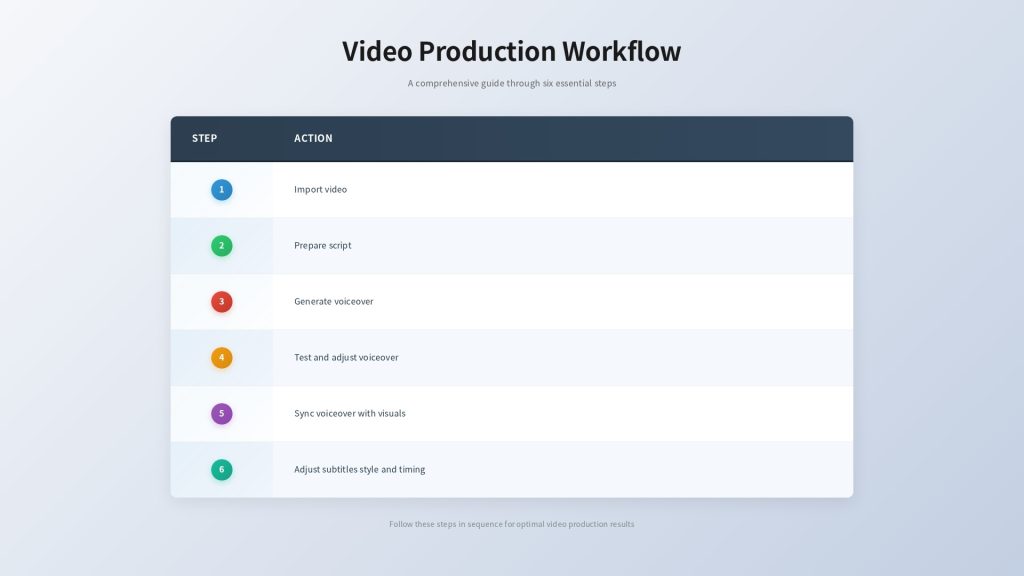This screenshot has height=576, width=1024.
Task: Select the purple step 5 circle
Action: pyautogui.click(x=221, y=413)
